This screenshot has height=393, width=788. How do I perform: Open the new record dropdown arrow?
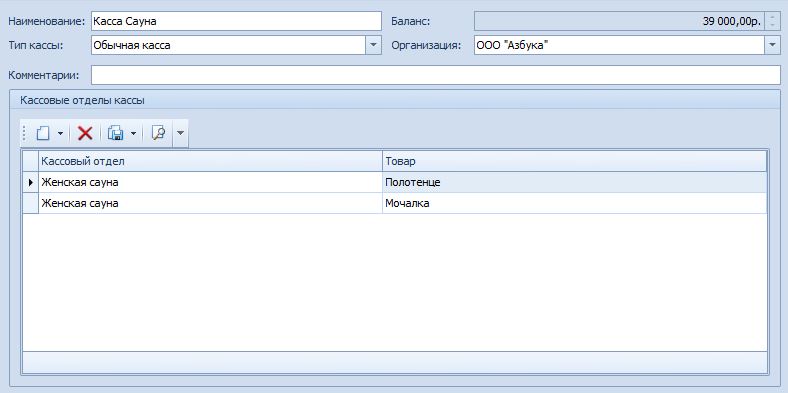pos(60,133)
